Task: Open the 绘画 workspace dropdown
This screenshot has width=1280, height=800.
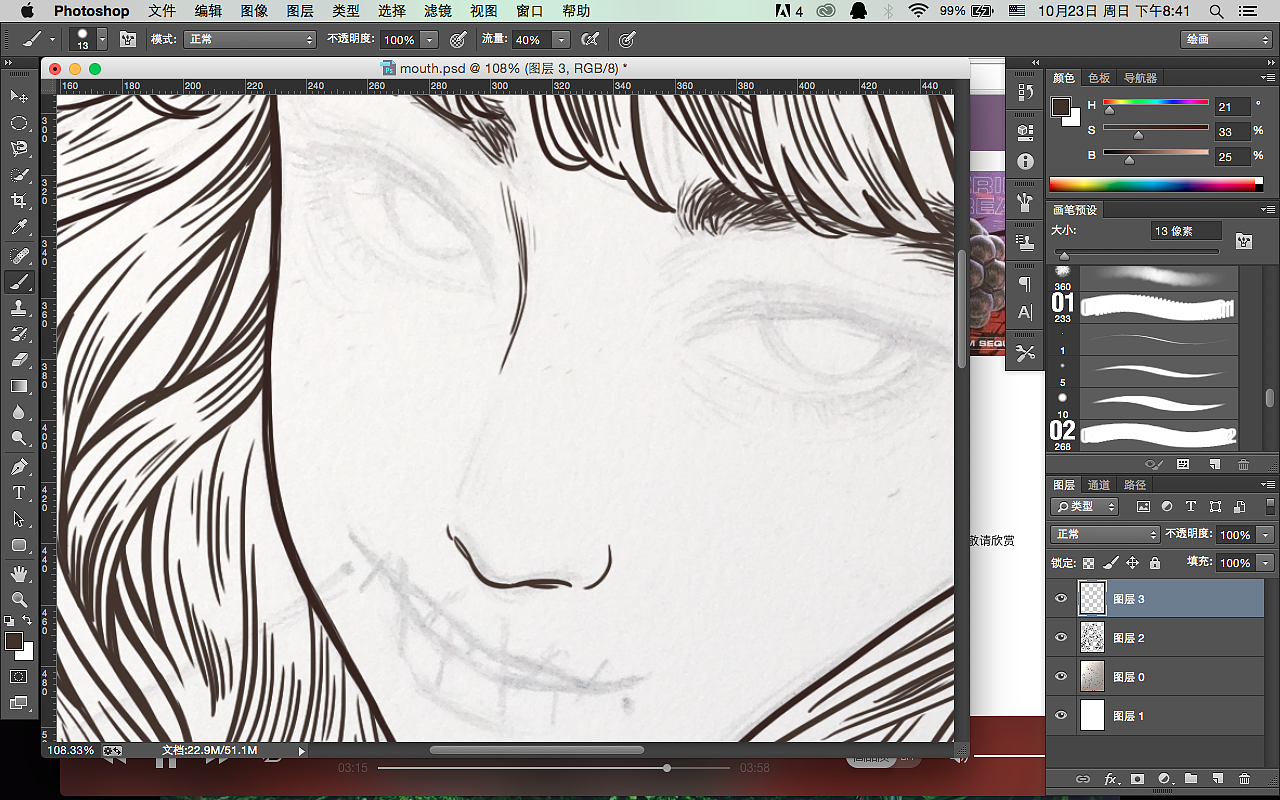Action: pos(1225,40)
